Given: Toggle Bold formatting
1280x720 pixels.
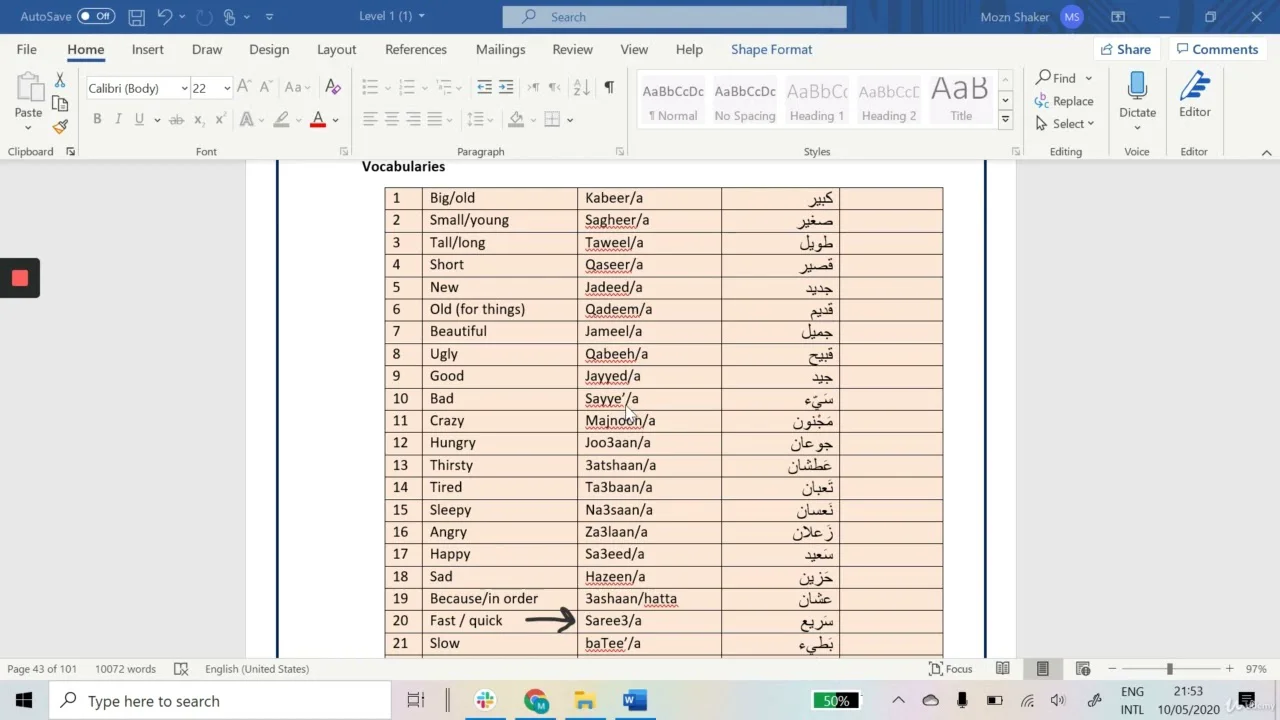Looking at the screenshot, I should [97, 119].
